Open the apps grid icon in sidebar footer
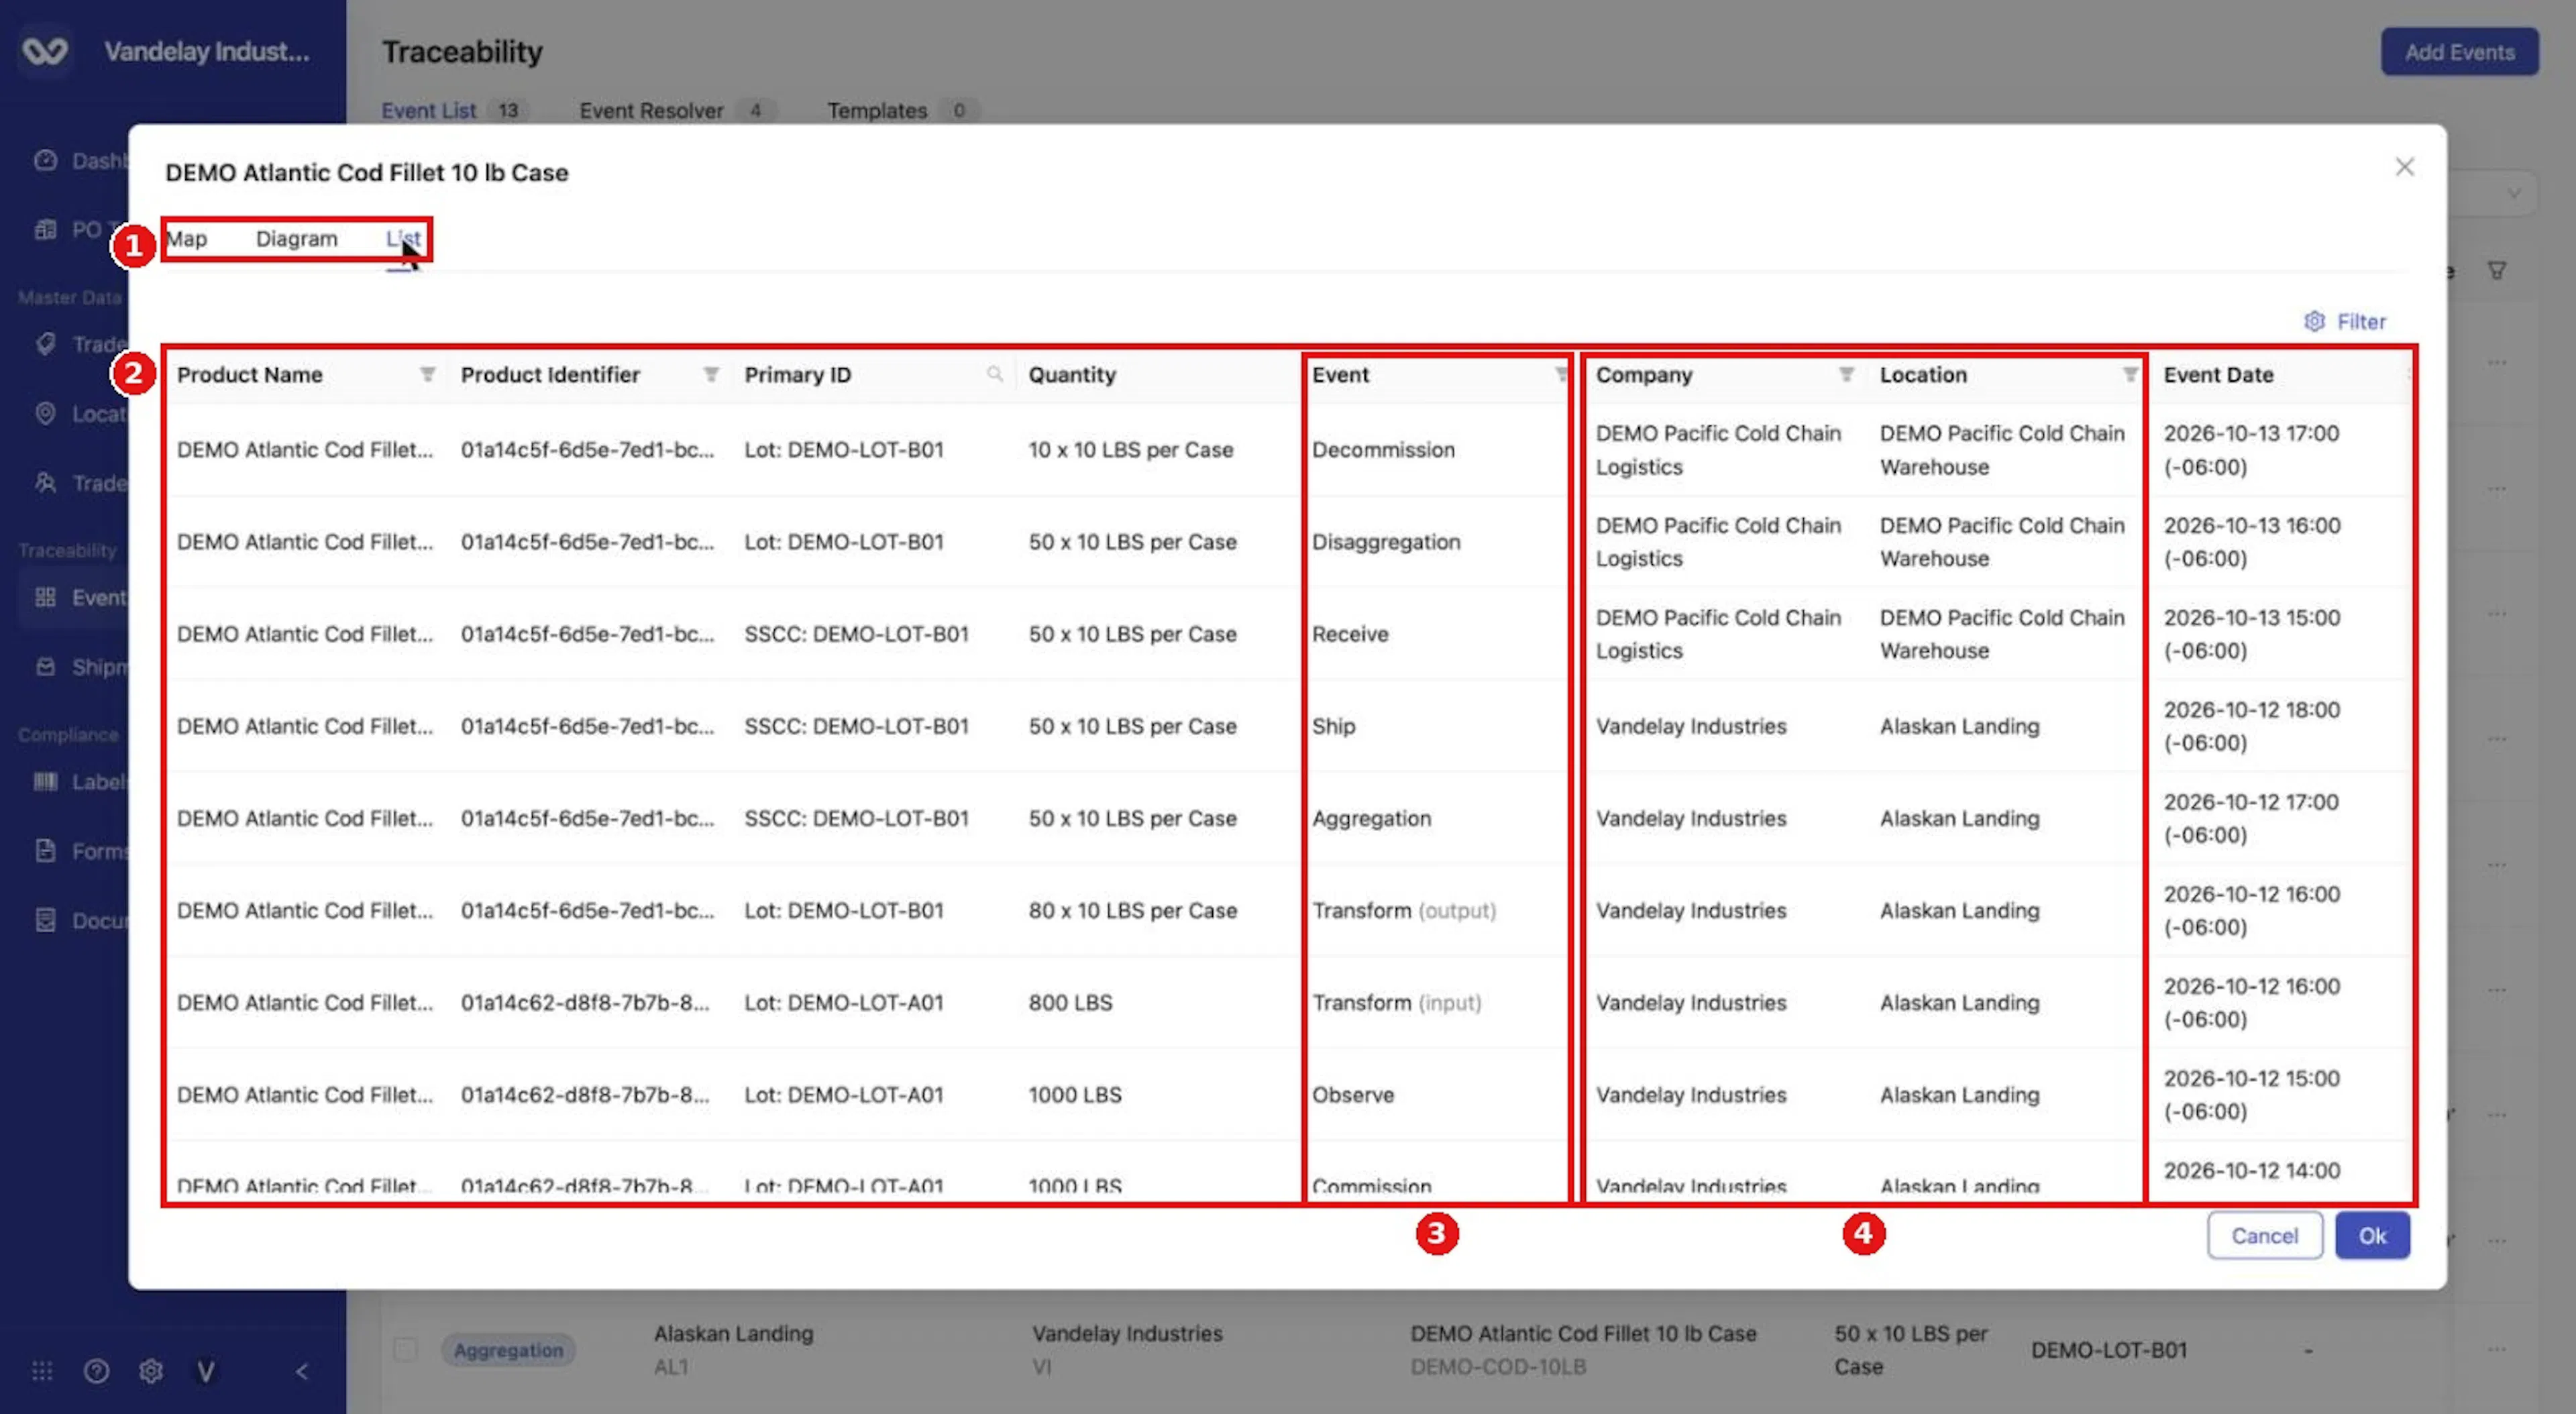 coord(42,1371)
